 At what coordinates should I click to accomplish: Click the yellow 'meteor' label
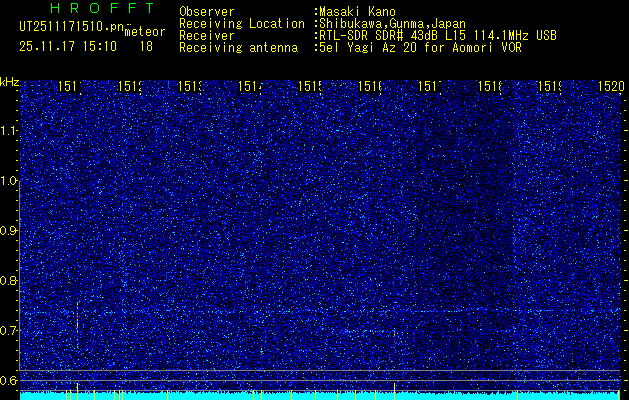(x=145, y=32)
